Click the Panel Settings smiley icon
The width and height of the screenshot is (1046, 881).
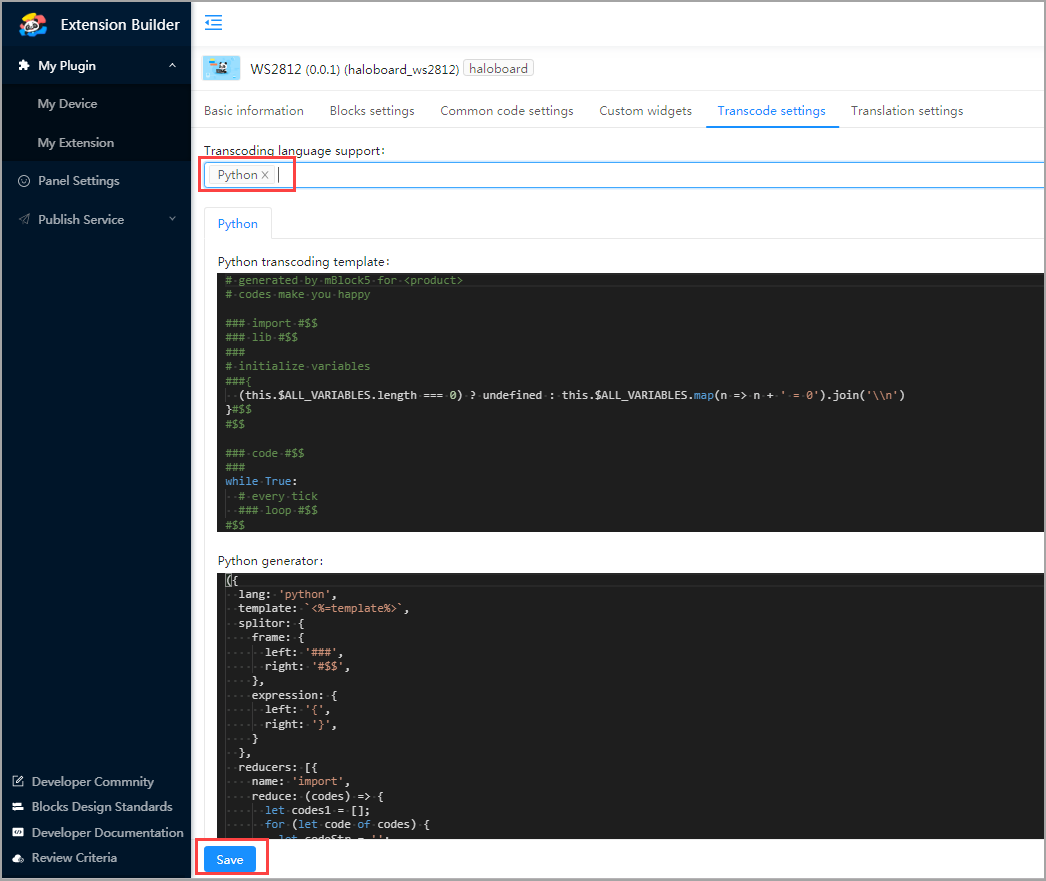(24, 181)
